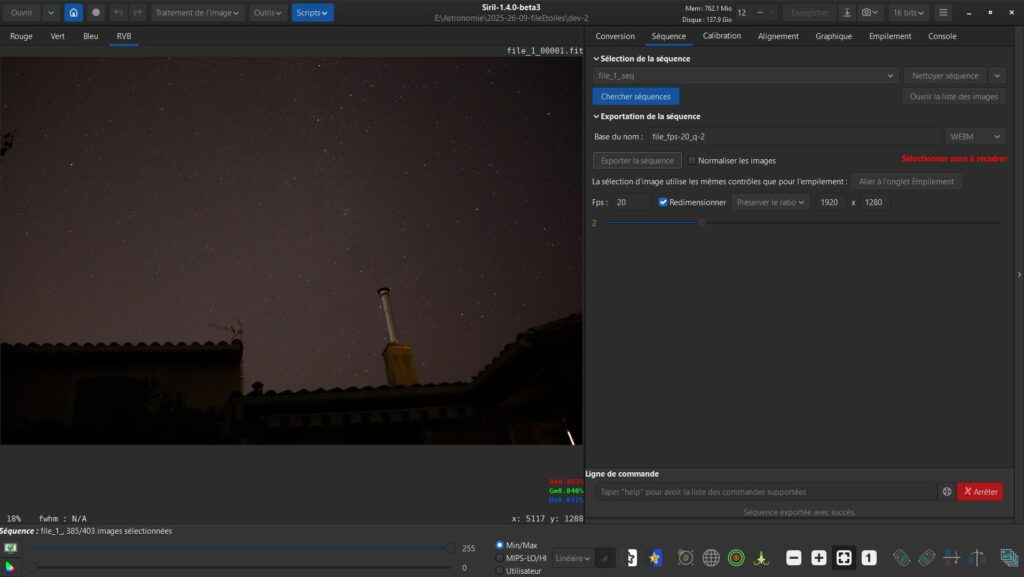Open the Scripts menu
This screenshot has width=1024, height=577.
pyautogui.click(x=312, y=13)
